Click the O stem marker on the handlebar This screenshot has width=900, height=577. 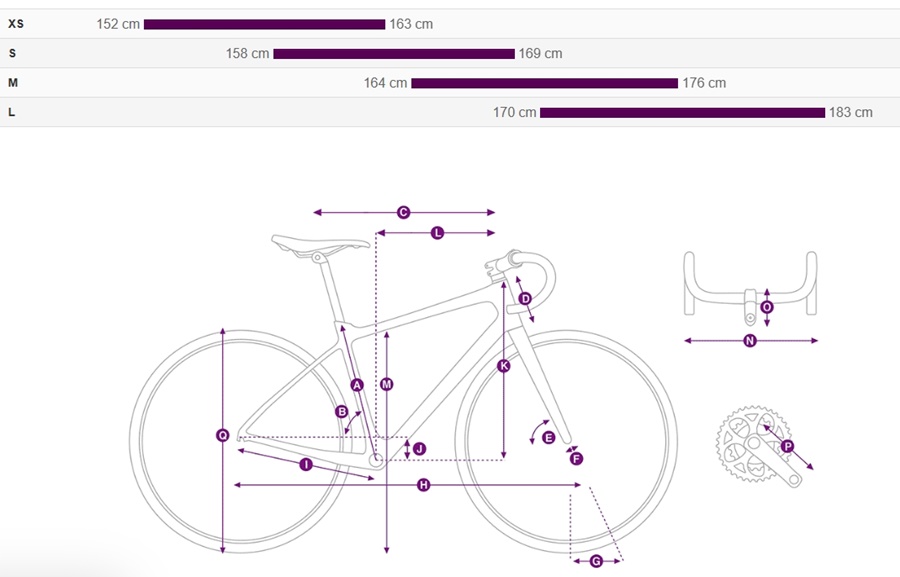[x=767, y=307]
